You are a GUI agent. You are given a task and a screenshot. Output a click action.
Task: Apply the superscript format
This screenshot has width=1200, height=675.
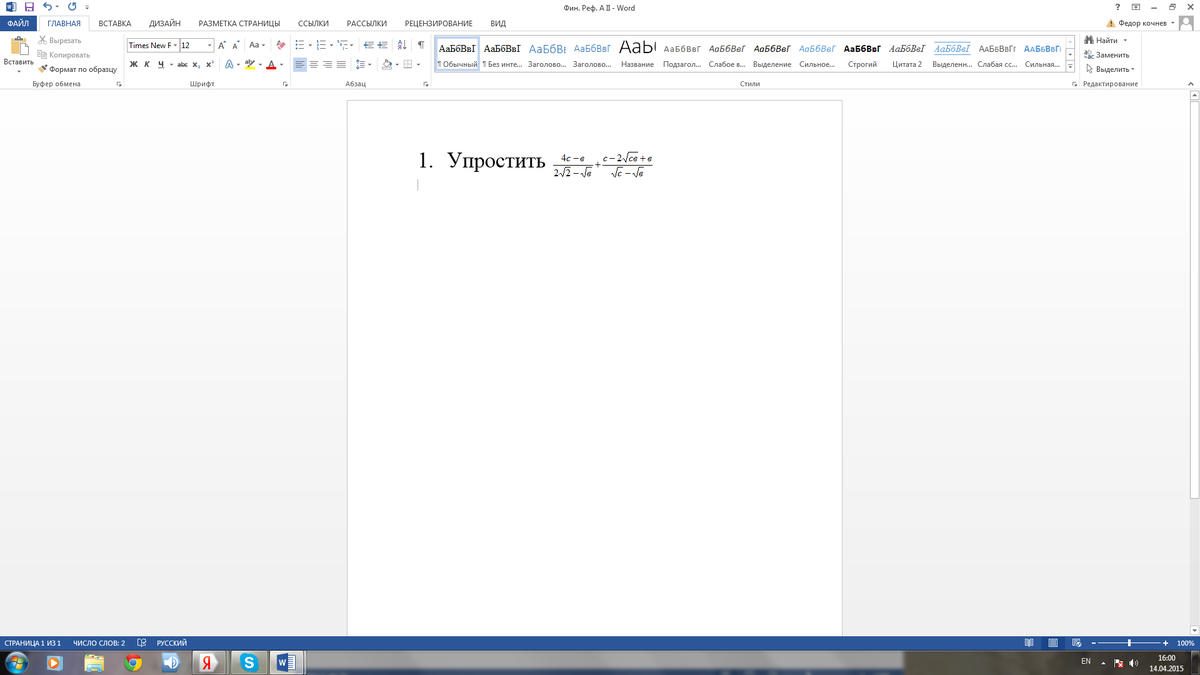tap(210, 65)
